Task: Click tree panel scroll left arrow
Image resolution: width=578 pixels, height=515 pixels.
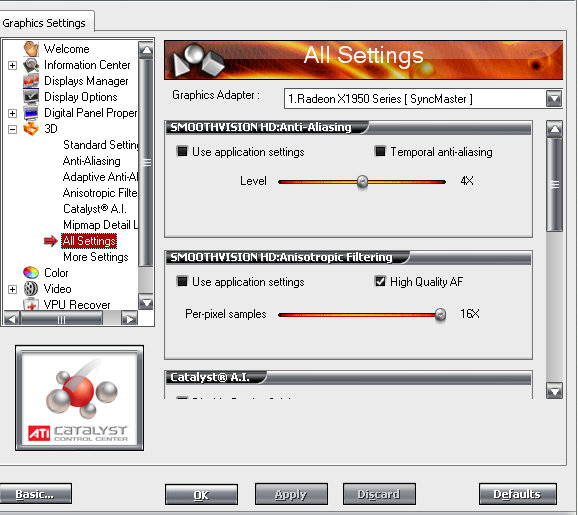Action: click(11, 319)
